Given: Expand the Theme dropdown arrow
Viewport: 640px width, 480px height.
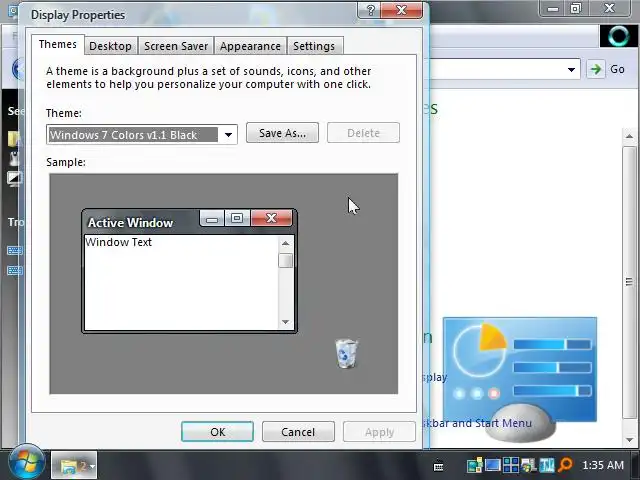Looking at the screenshot, I should 228,135.
